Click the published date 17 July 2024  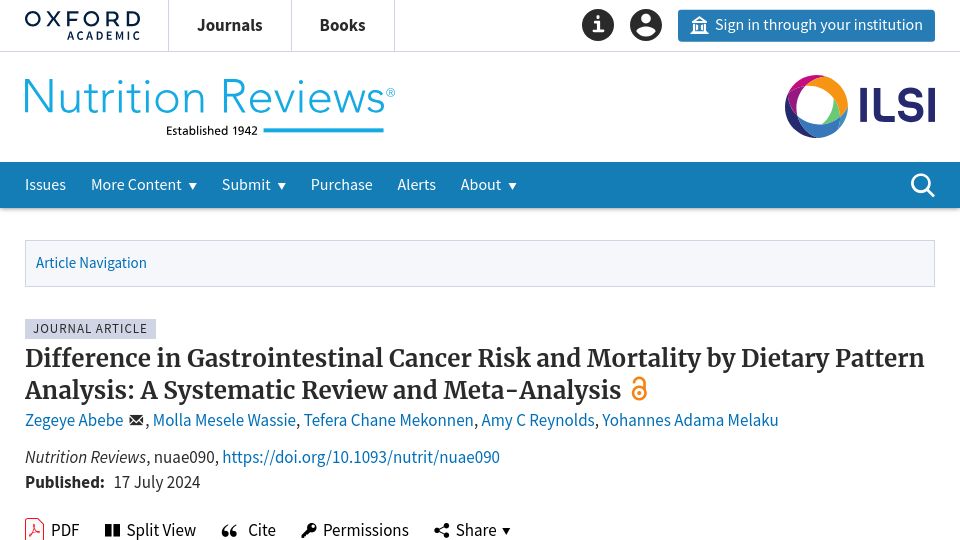157,482
